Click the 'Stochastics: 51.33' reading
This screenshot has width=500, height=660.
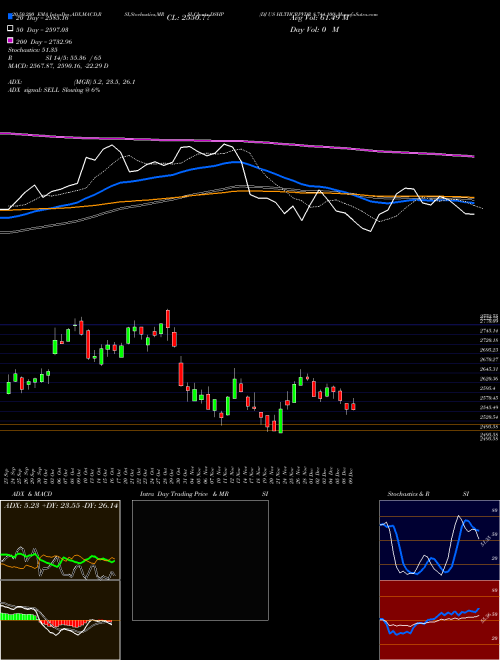click(x=32, y=50)
